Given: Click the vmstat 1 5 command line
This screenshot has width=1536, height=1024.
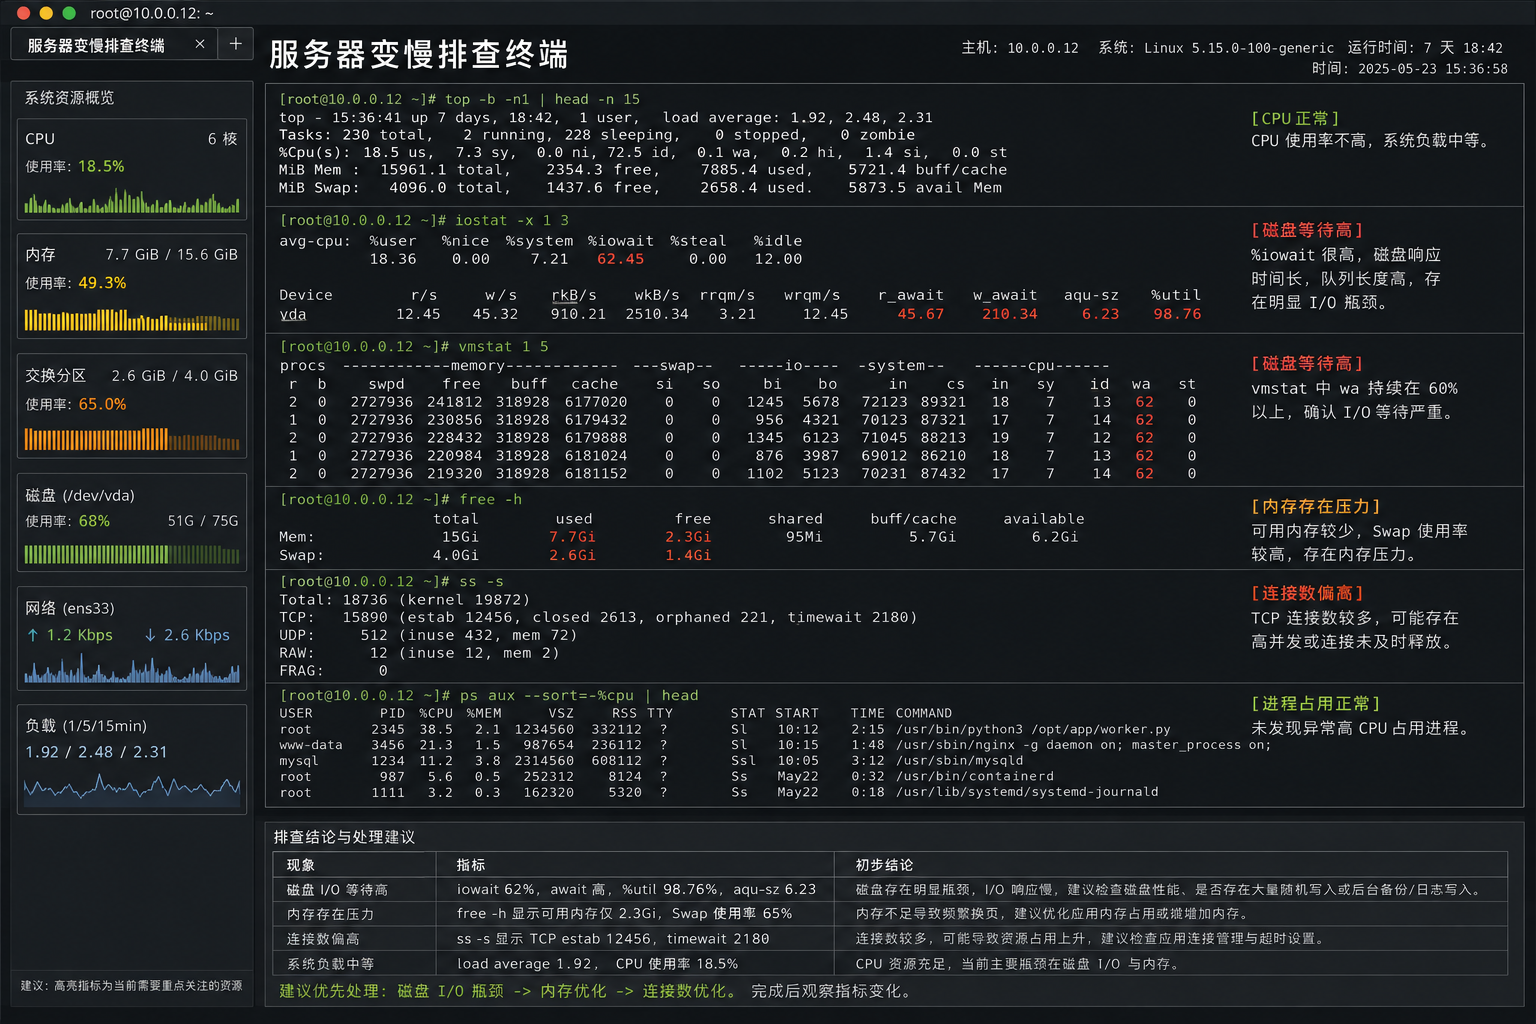Looking at the screenshot, I should point(414,346).
